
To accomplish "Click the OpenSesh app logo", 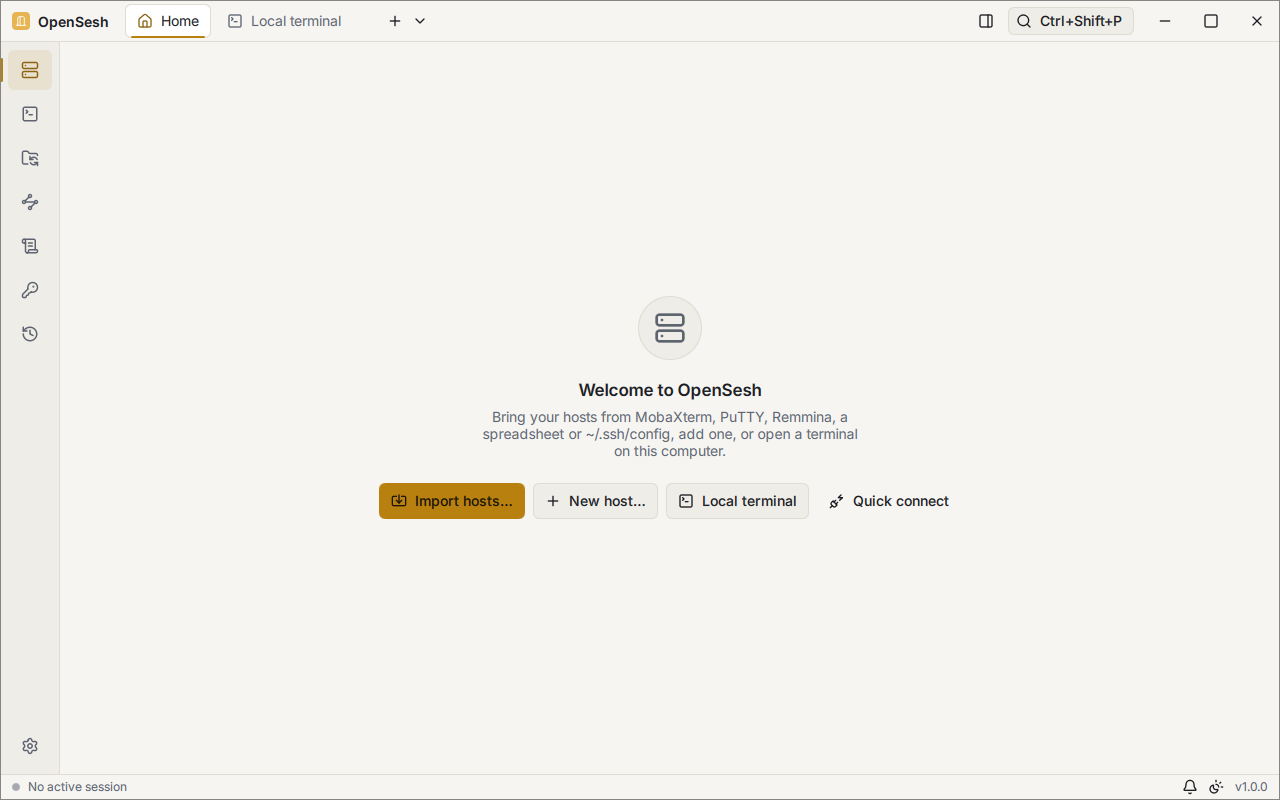I will (x=21, y=21).
